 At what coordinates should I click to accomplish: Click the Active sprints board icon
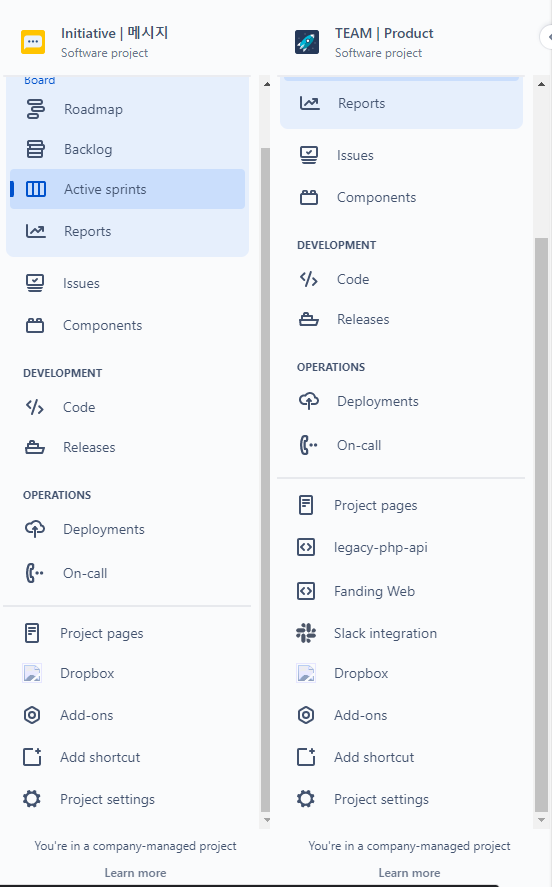36,189
